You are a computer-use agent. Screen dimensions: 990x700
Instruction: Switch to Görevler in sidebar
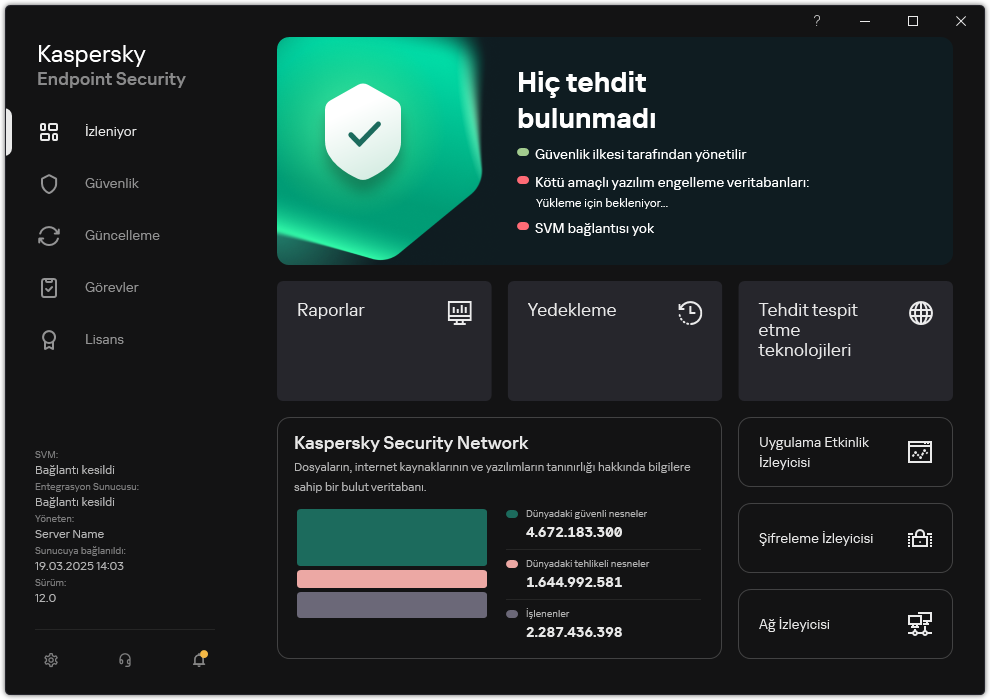coord(111,288)
